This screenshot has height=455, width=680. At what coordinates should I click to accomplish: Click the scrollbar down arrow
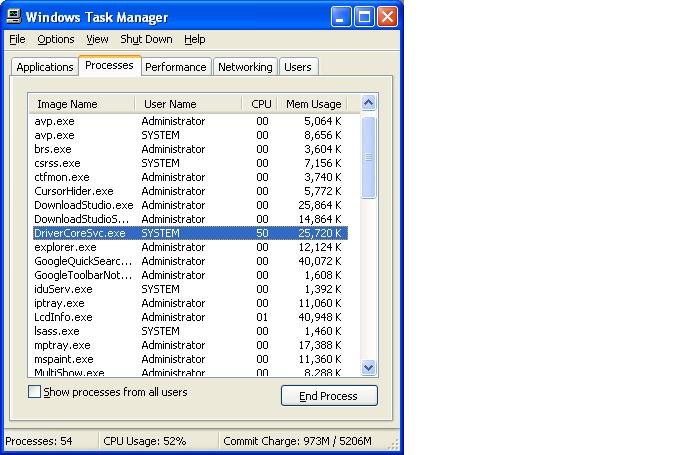(x=369, y=368)
